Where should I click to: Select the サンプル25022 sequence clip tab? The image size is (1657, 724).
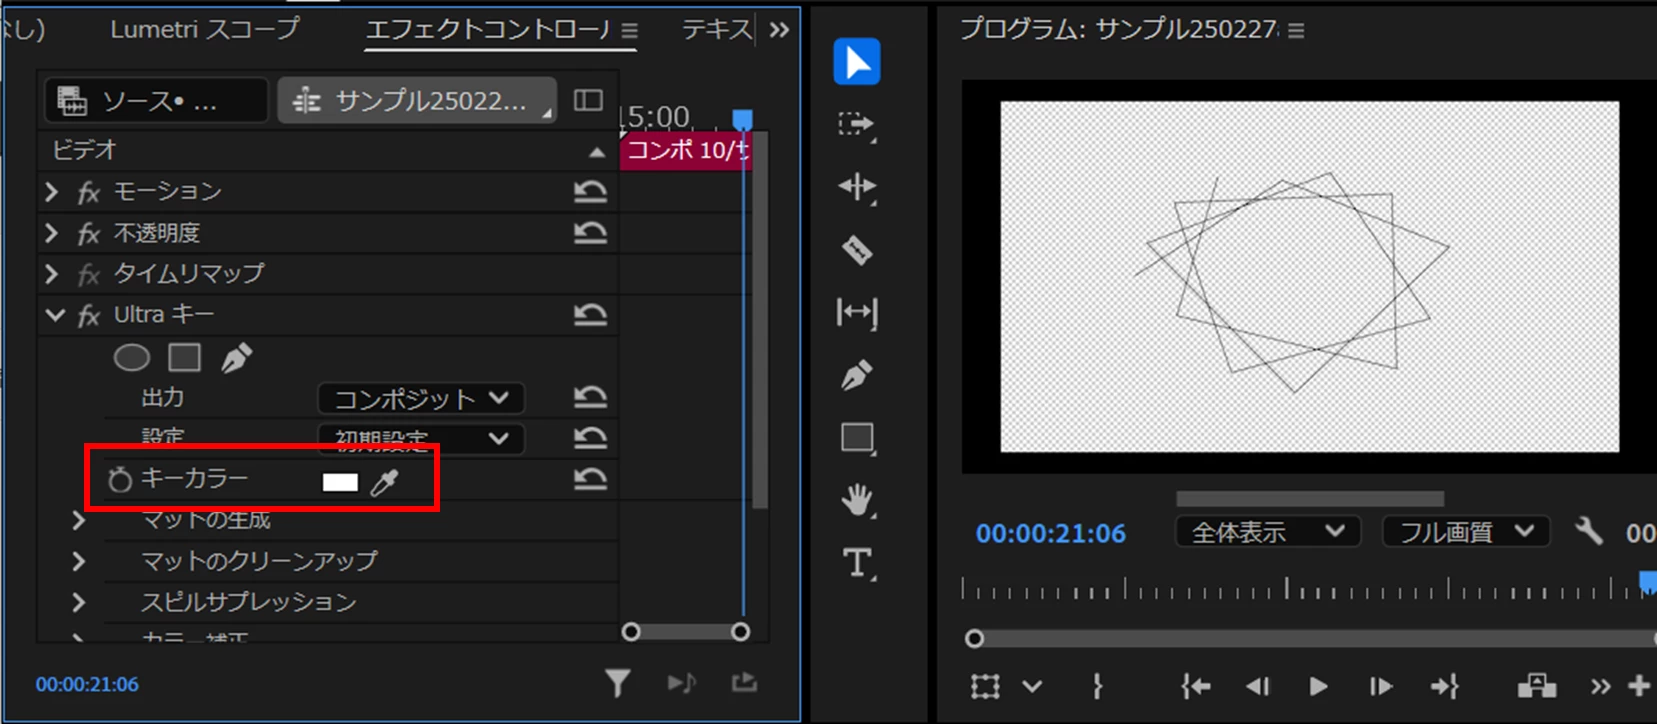[x=417, y=101]
